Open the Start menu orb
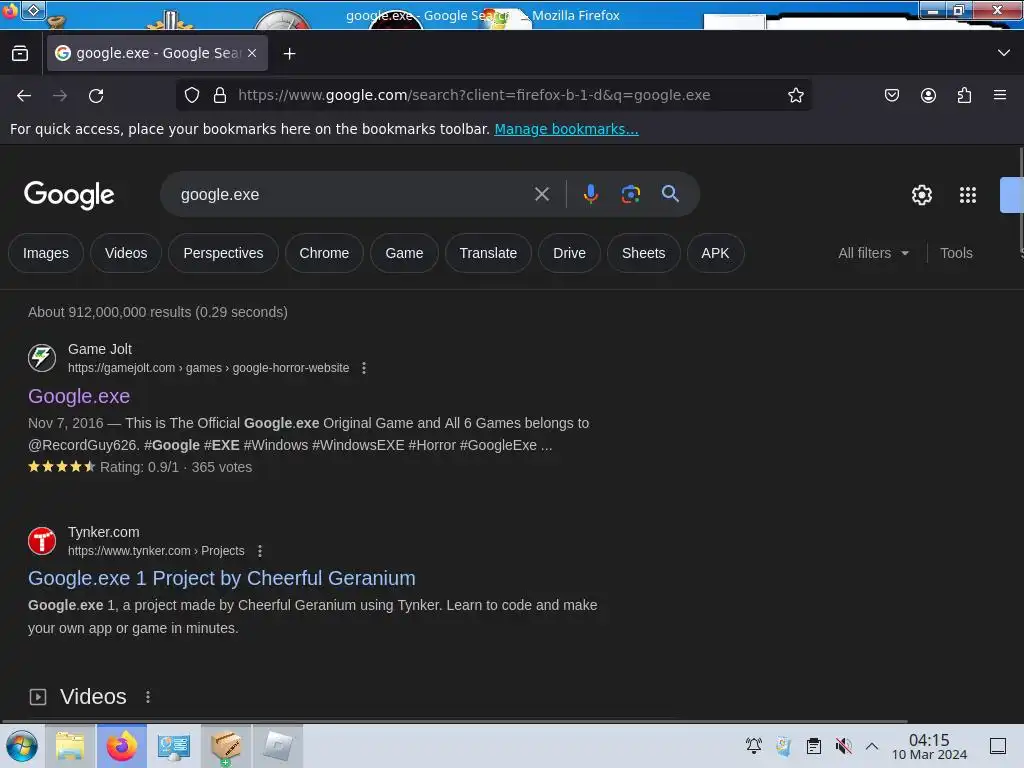This screenshot has height=768, width=1024. pyautogui.click(x=22, y=746)
